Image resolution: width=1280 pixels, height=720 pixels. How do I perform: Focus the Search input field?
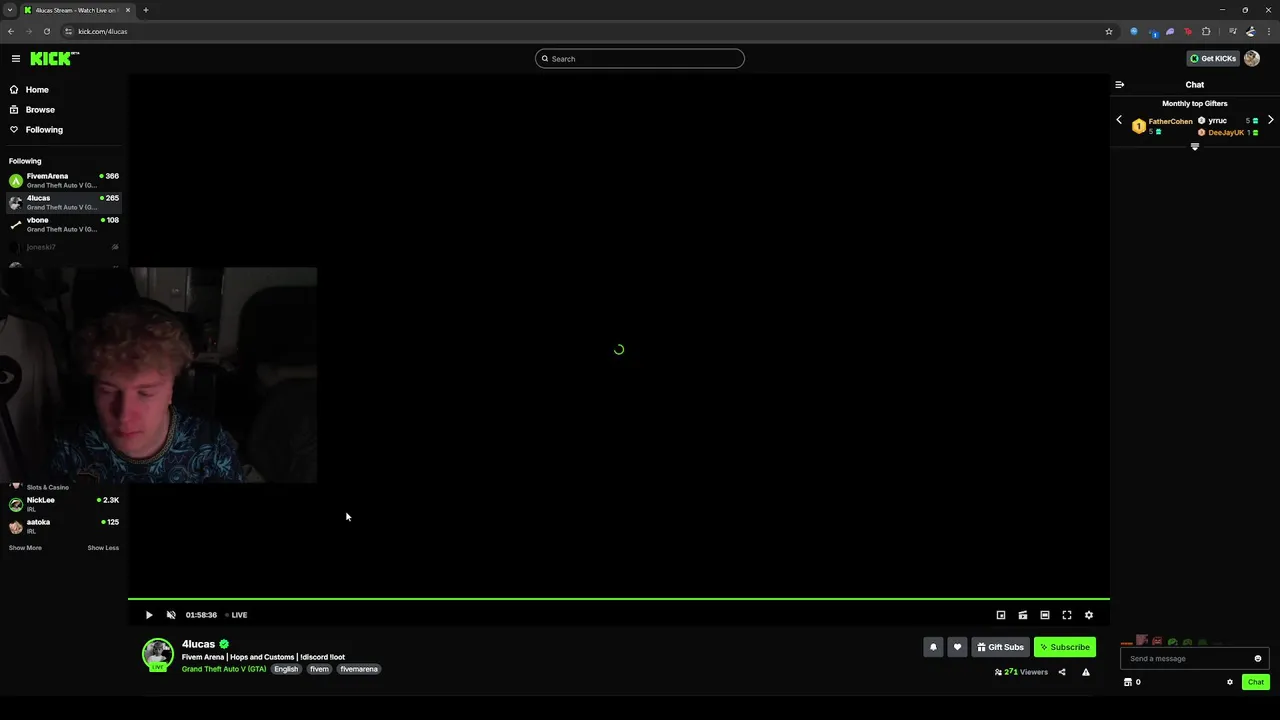640,58
